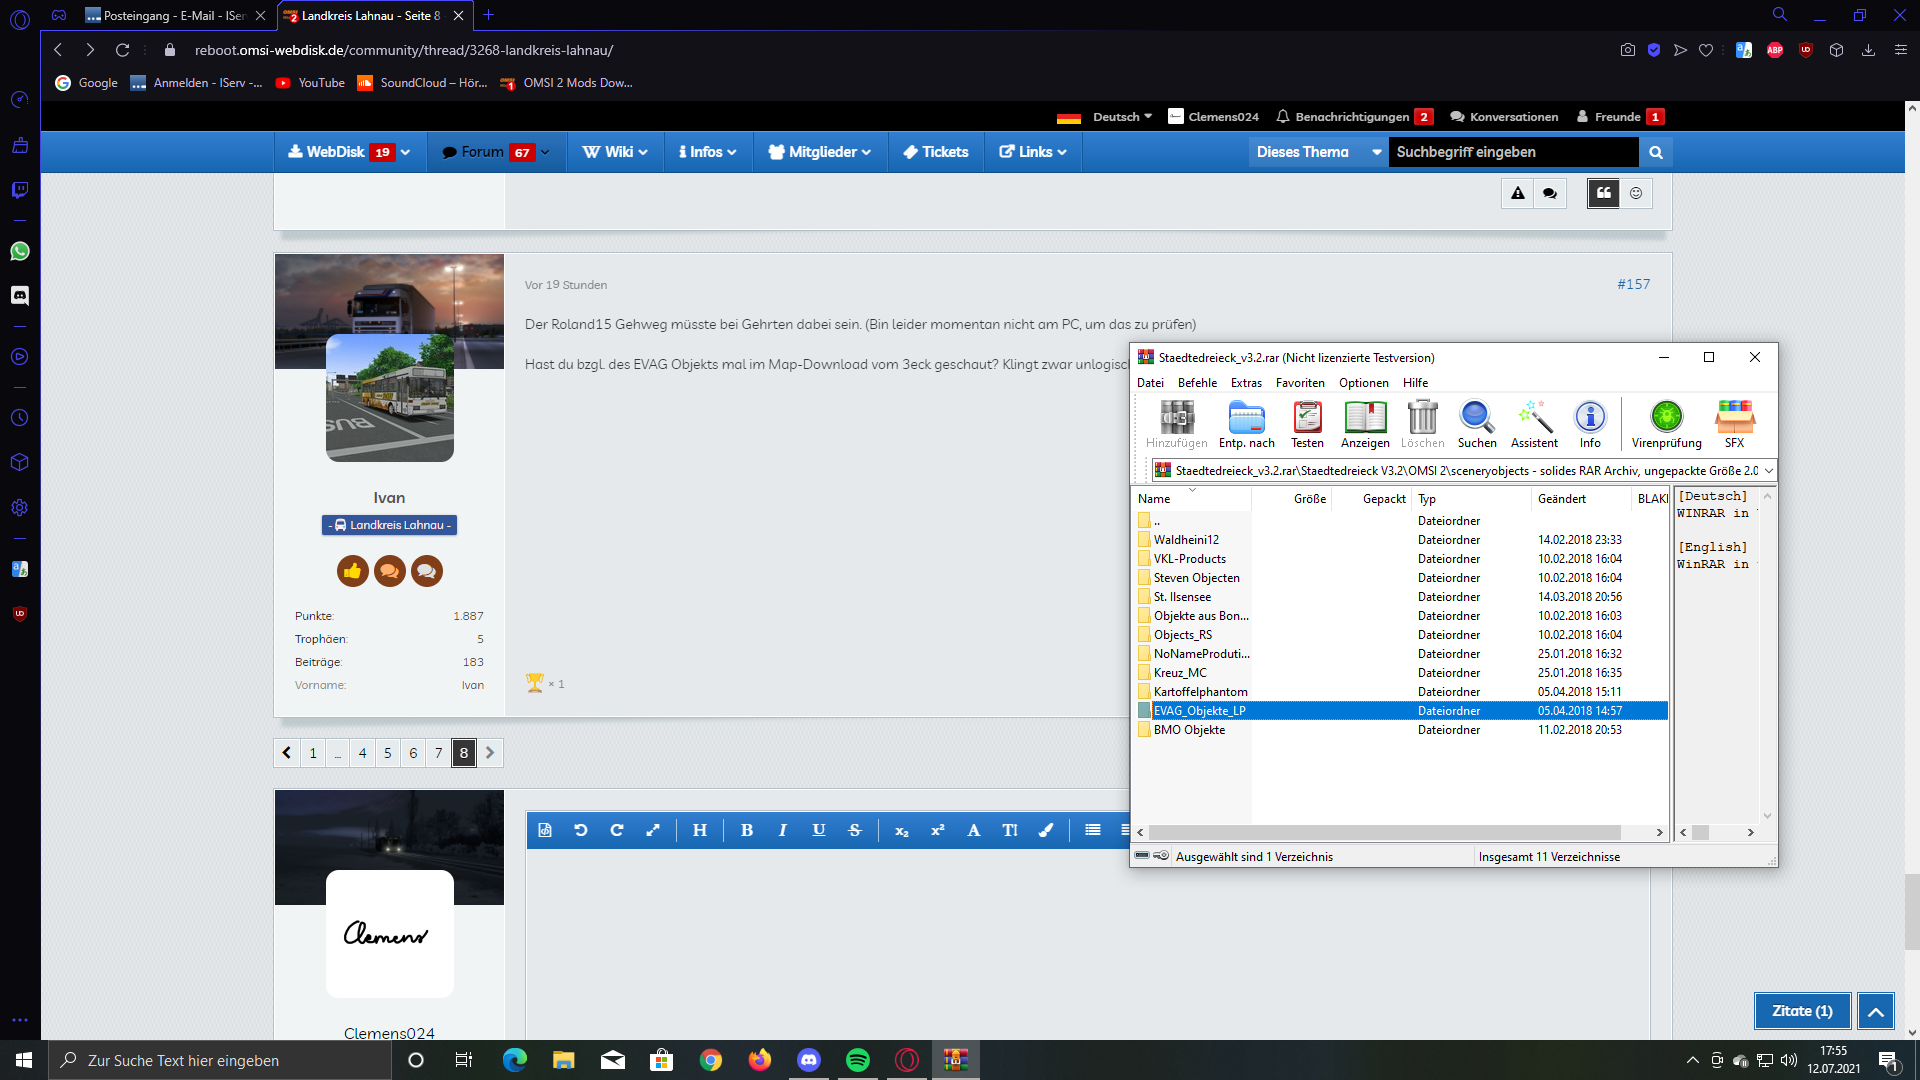Toggle italic formatting in the reply editor

point(782,830)
